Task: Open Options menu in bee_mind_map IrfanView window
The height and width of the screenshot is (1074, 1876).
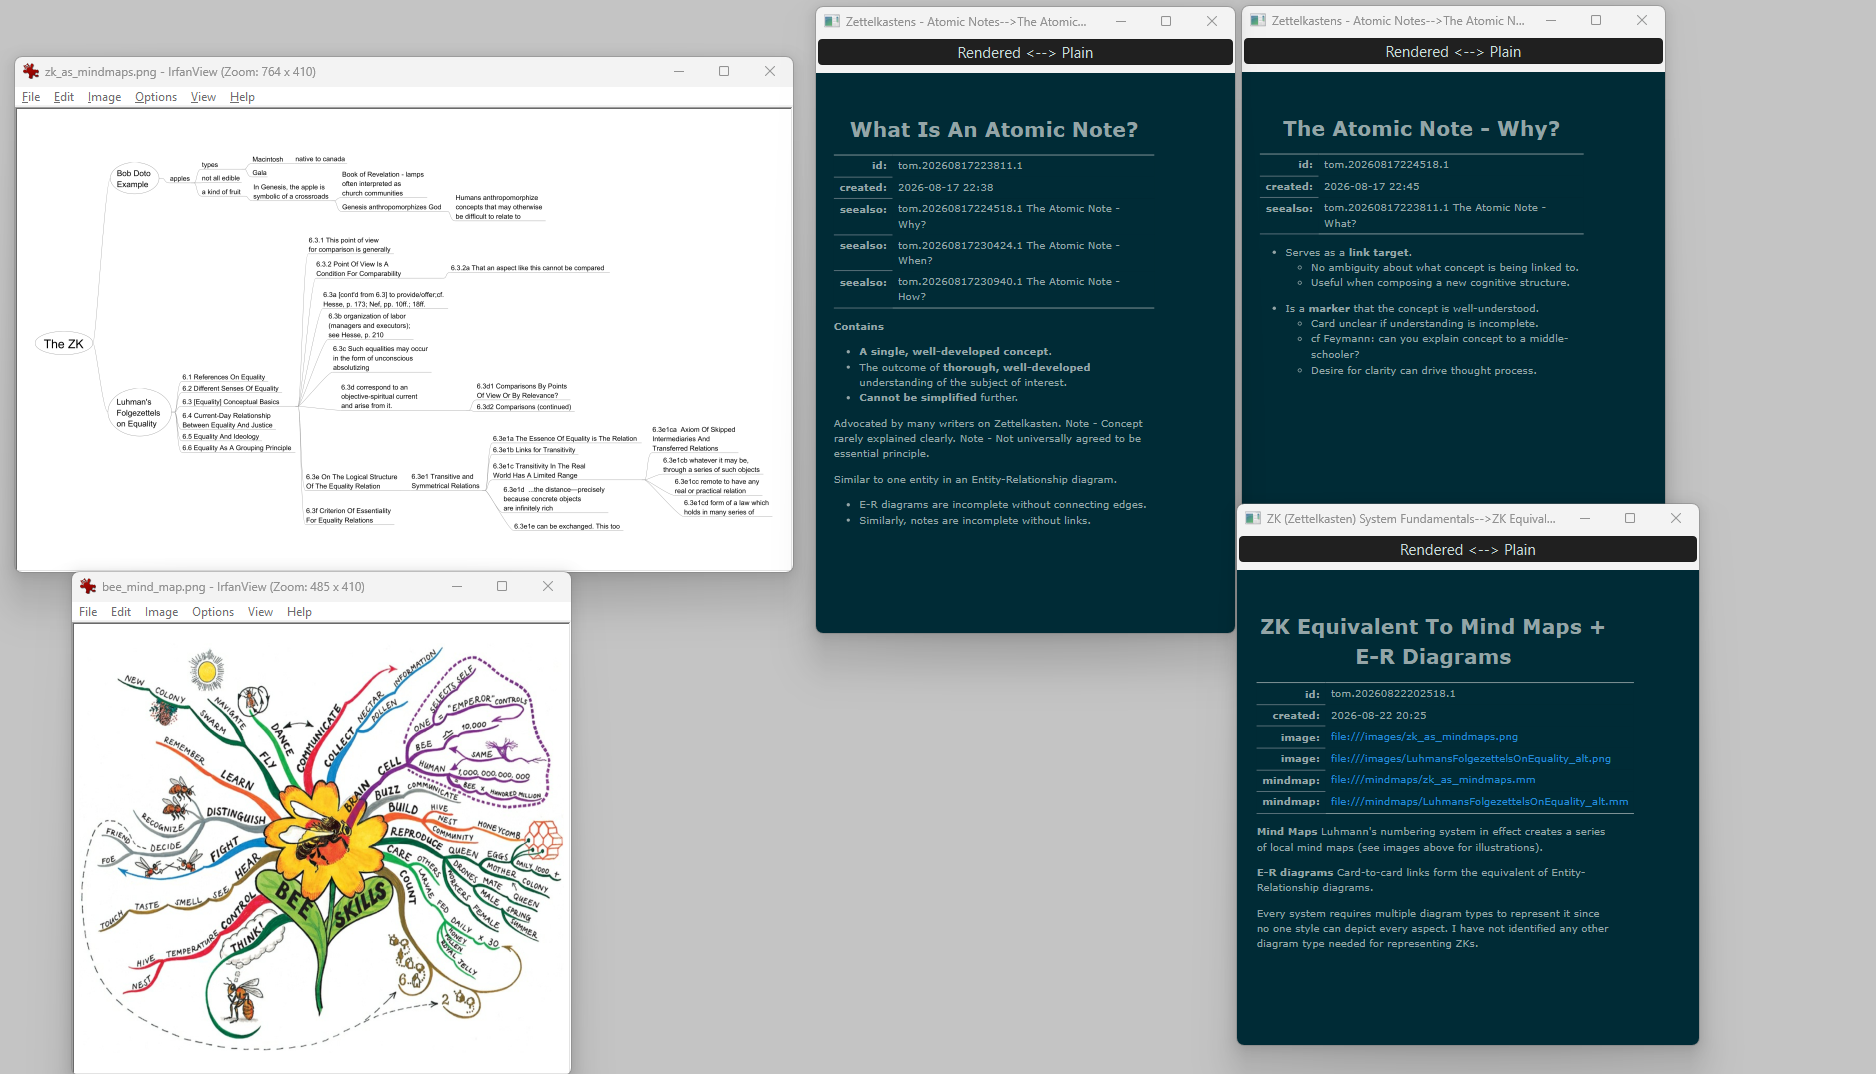Action: pyautogui.click(x=213, y=612)
